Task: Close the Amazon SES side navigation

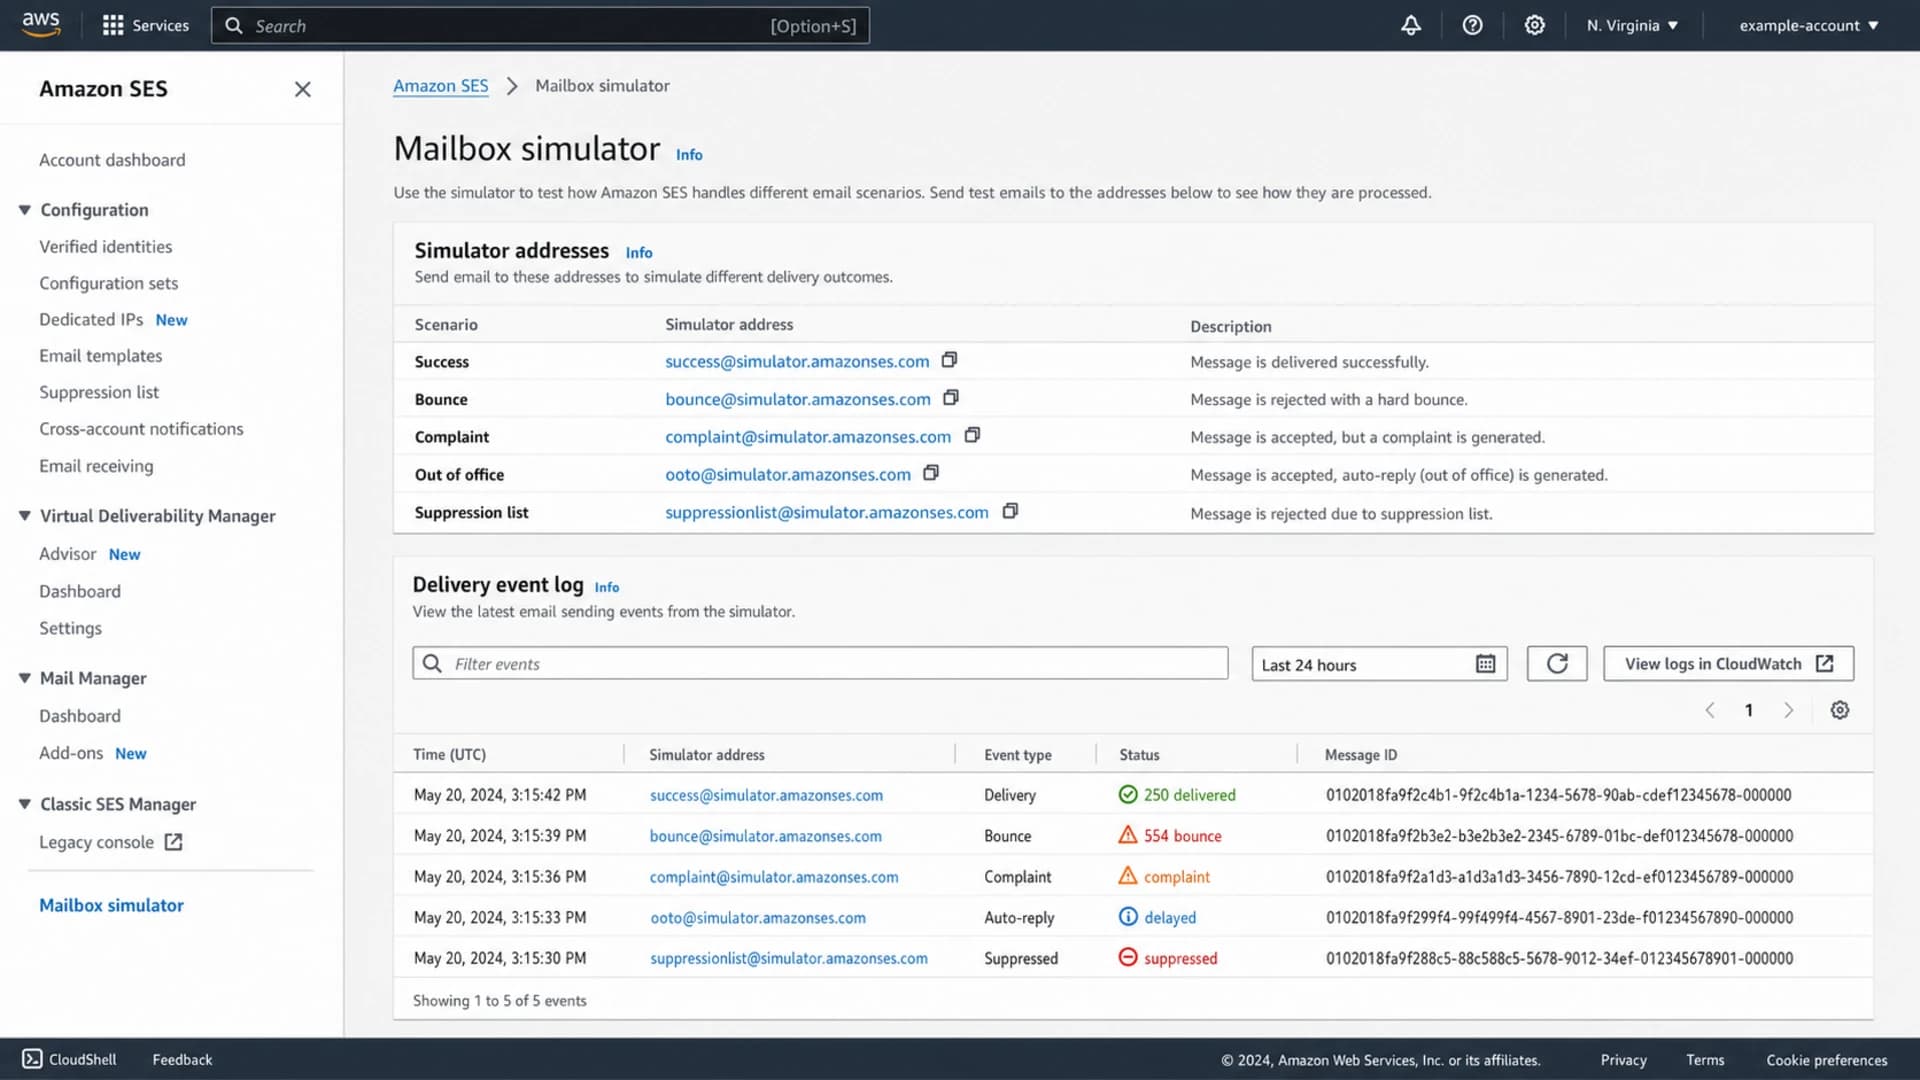Action: click(302, 89)
